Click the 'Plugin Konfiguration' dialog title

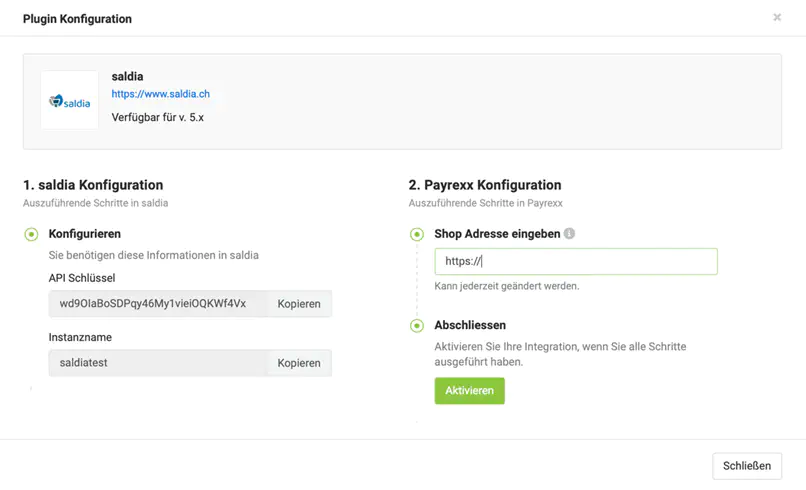77,19
